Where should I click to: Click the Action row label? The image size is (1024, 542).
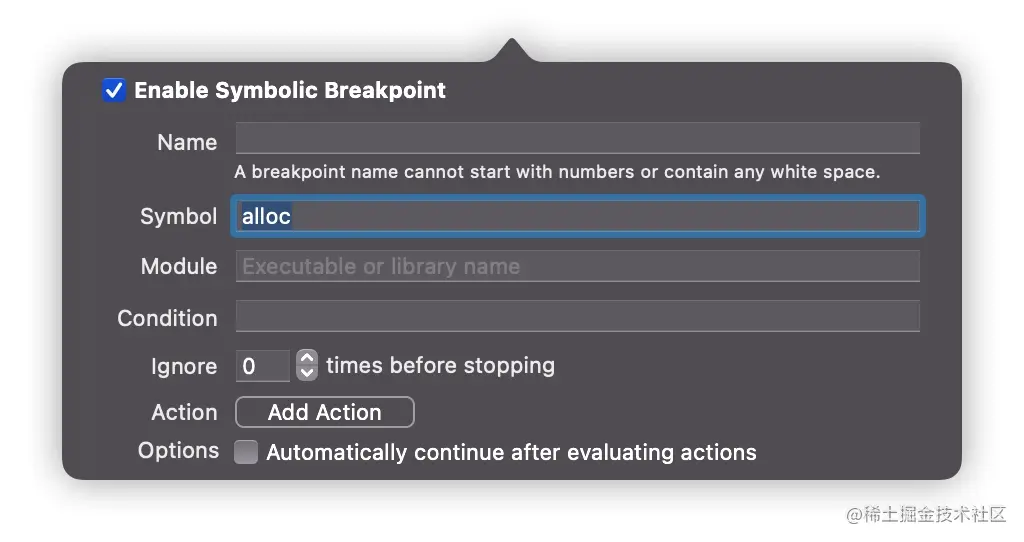pos(184,412)
